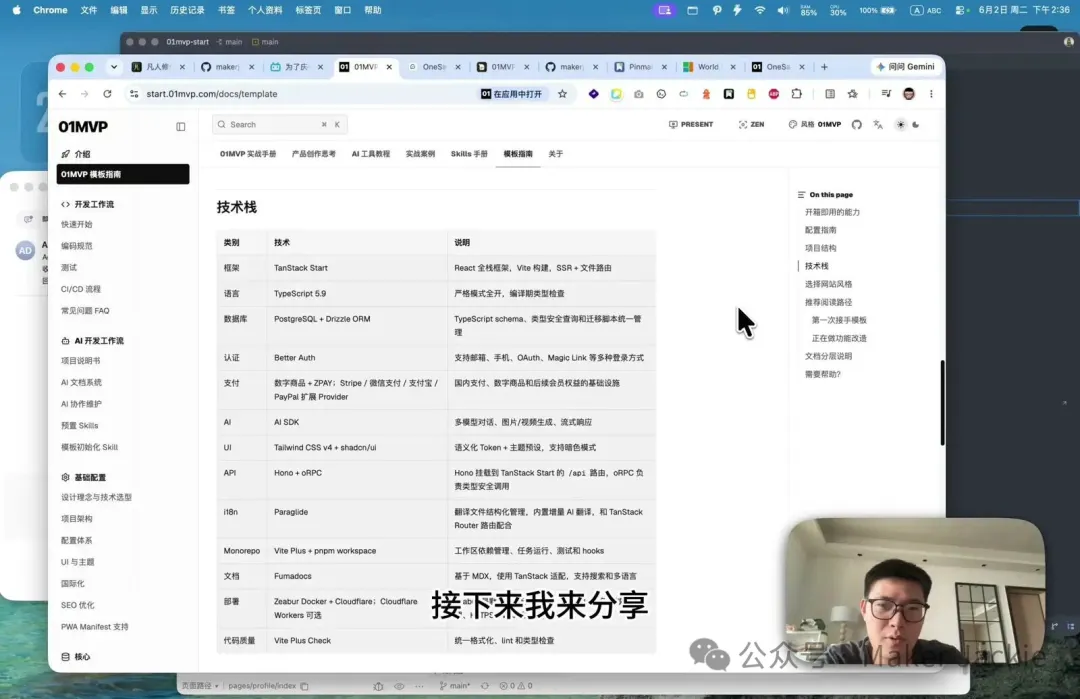Select 01MVP 模板指南 sidebar item

[123, 174]
